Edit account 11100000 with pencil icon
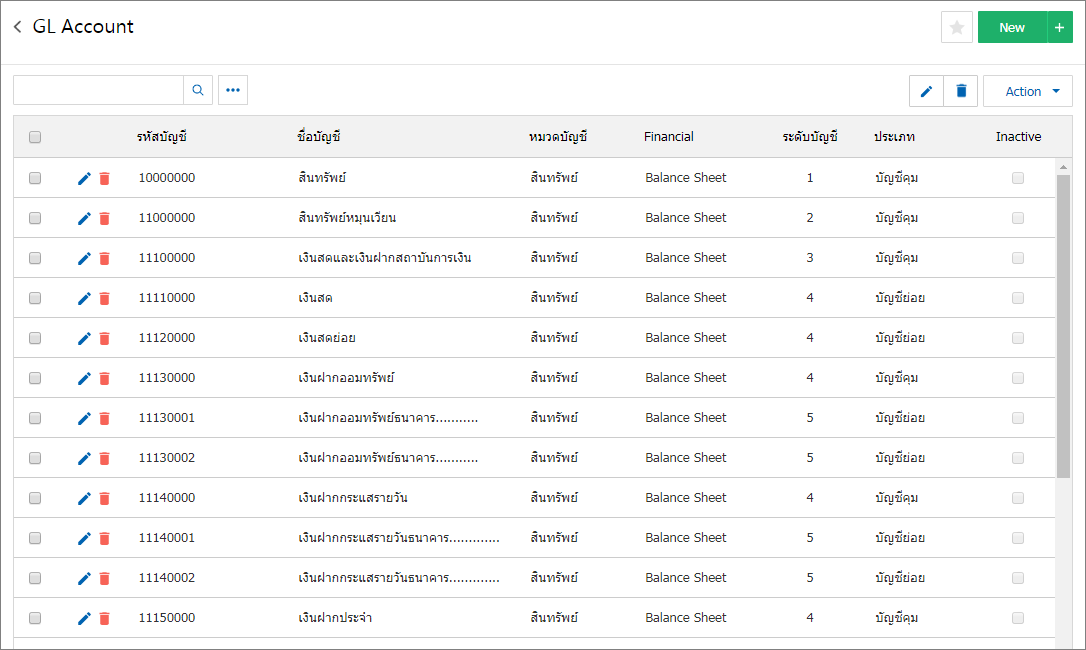Screen dimensions: 1086x650 pyautogui.click(x=84, y=258)
